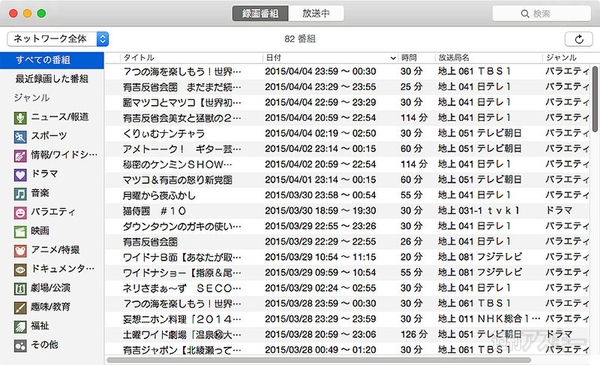This screenshot has height=365, width=600.
Task: Click the 劇場/公演 genre icon
Action: point(20,289)
